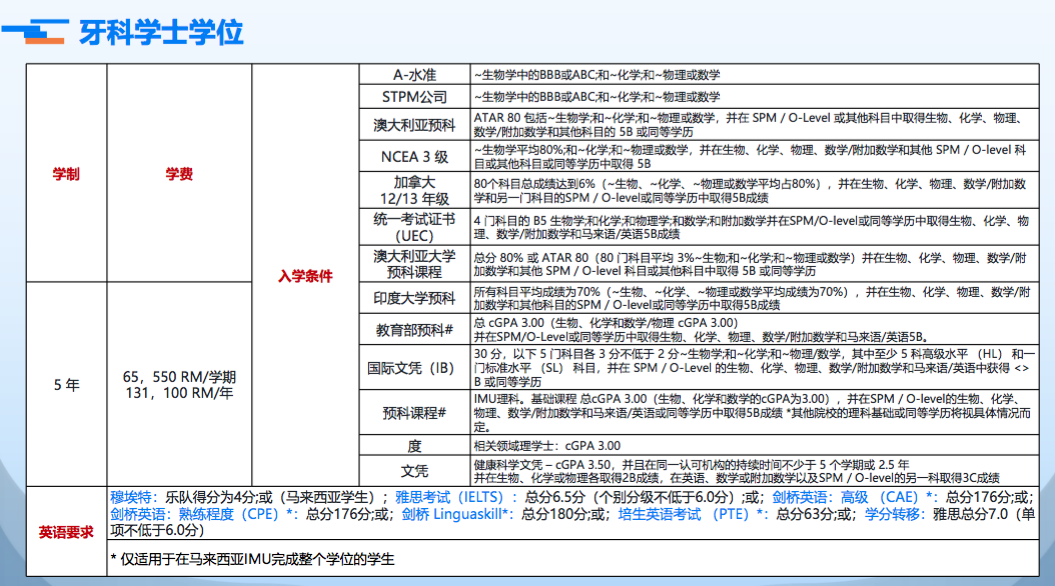Click the 牙科学士学位 slide title
The image size is (1055, 586).
pyautogui.click(x=161, y=32)
